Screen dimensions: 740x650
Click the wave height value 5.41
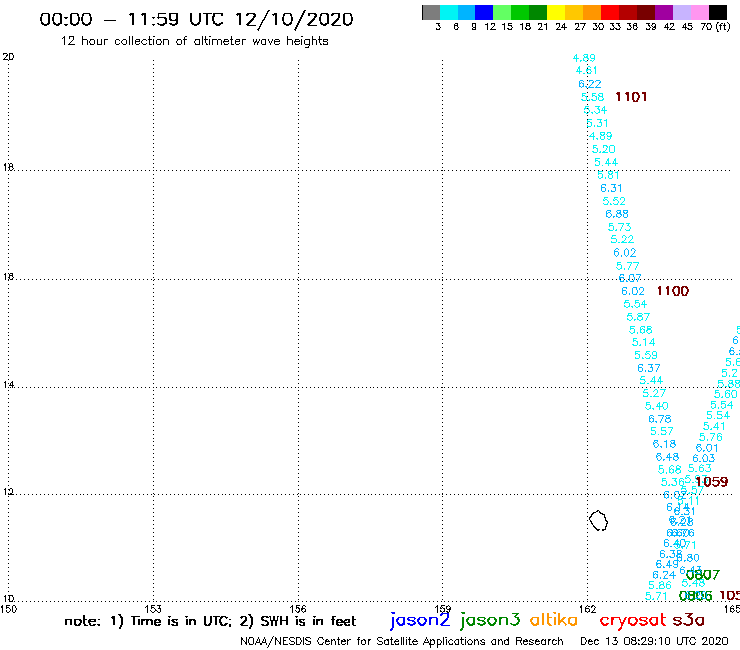tap(714, 426)
